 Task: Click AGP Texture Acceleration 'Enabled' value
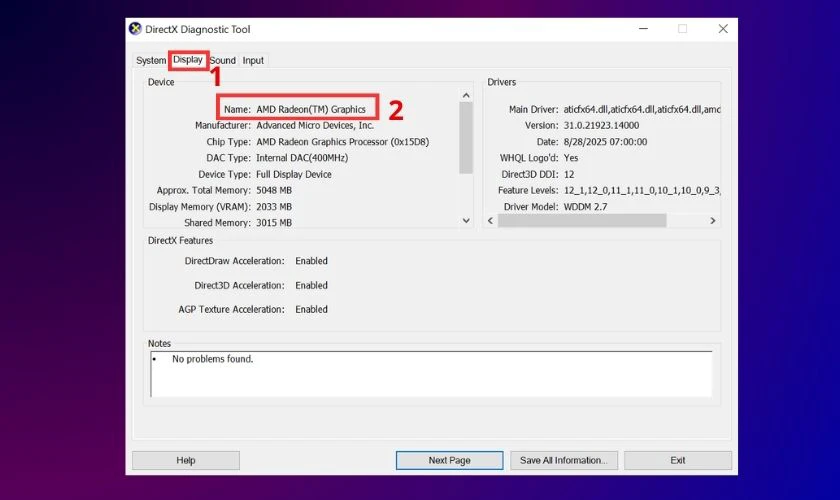pos(311,309)
